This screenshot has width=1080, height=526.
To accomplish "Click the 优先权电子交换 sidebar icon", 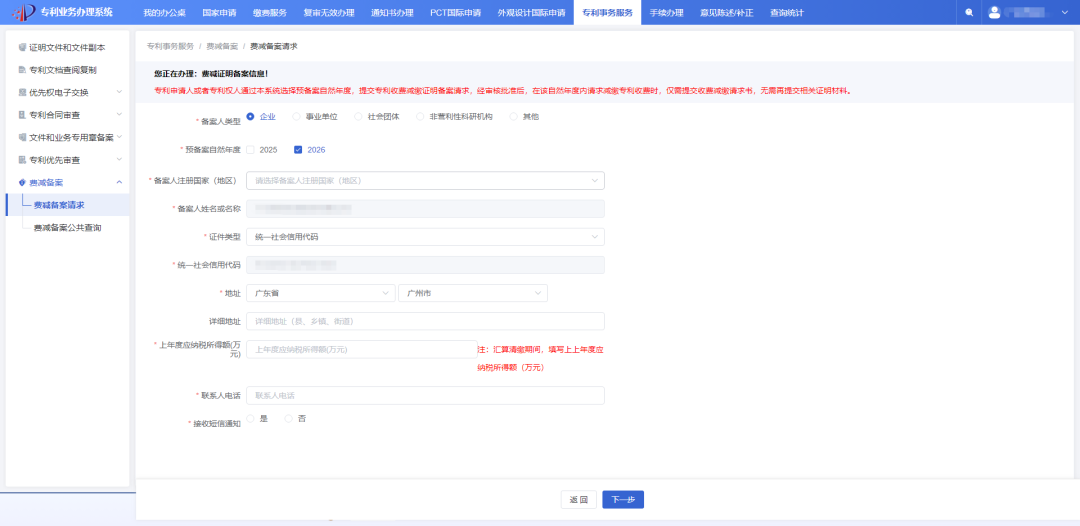I will tap(22, 92).
